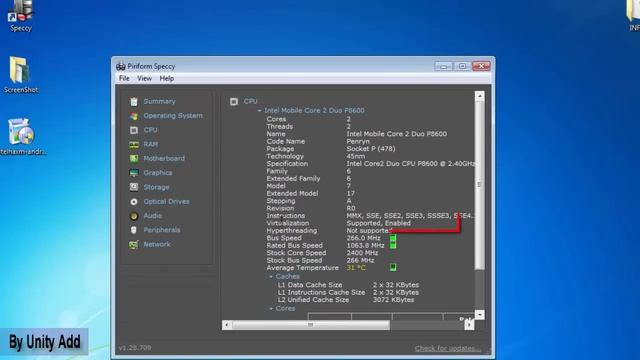Switch to Operating System section
The width and height of the screenshot is (640, 360).
coord(173,116)
